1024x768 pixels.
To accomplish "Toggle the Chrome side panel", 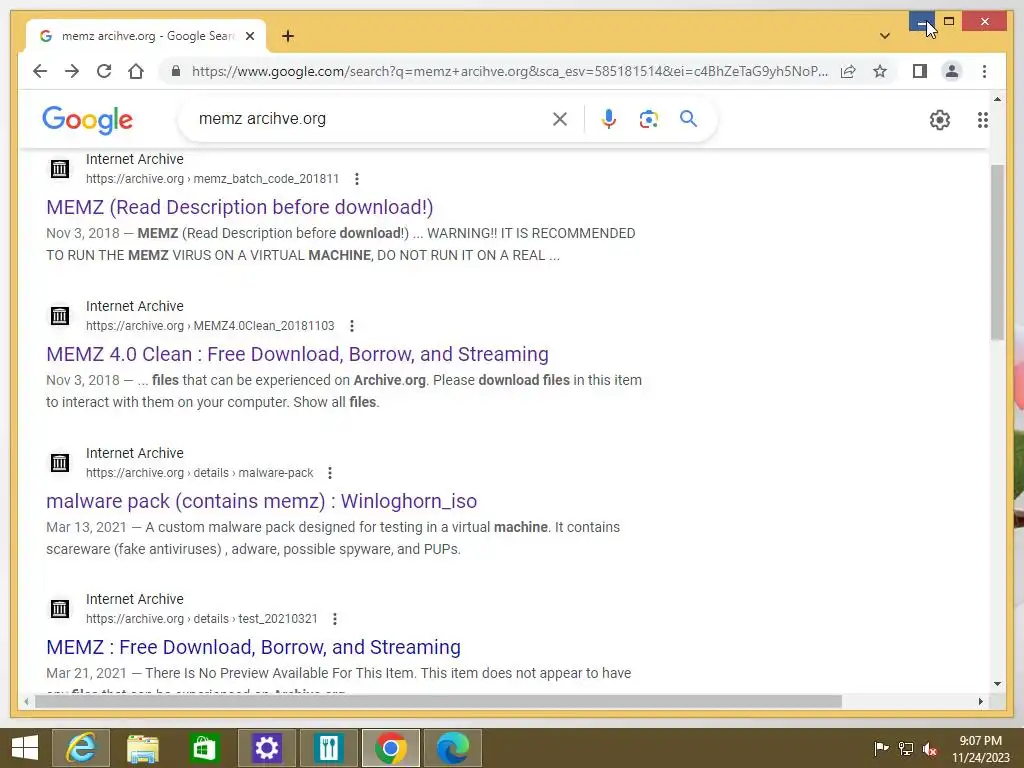I will click(x=920, y=71).
